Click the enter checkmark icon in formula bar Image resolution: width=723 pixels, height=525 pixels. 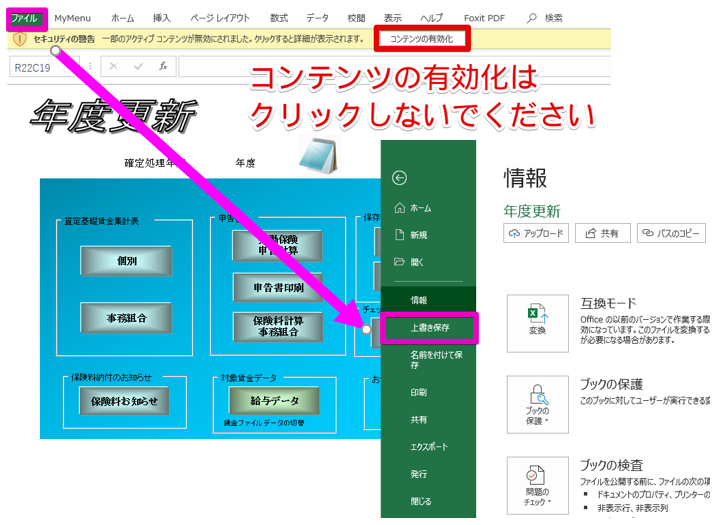coord(138,67)
